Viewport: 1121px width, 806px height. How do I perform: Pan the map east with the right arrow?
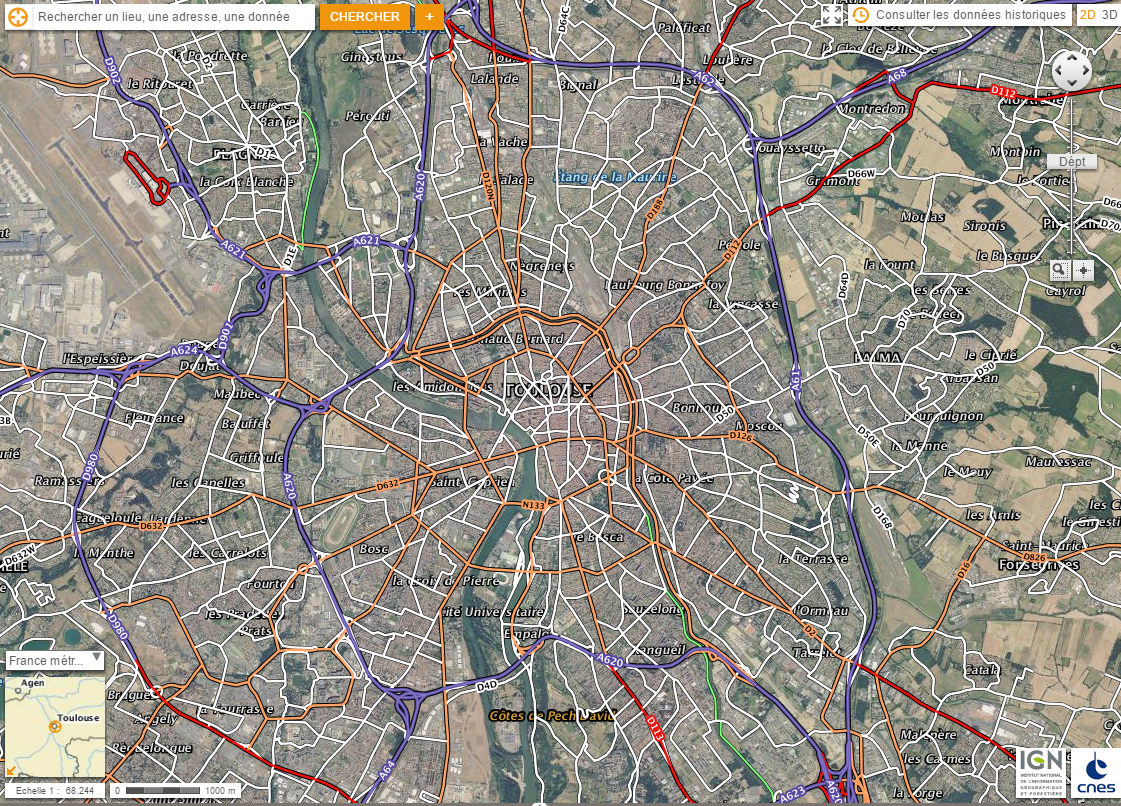tap(1085, 70)
